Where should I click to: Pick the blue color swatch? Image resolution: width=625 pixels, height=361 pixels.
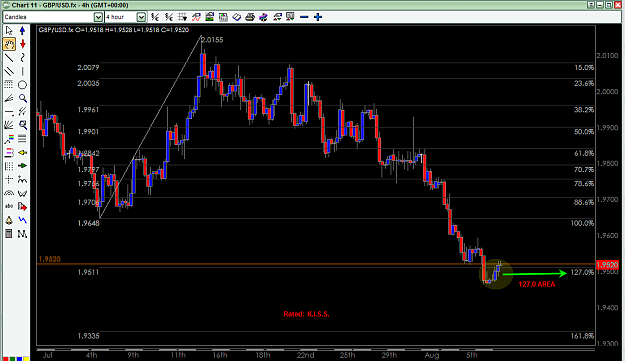pos(19,359)
